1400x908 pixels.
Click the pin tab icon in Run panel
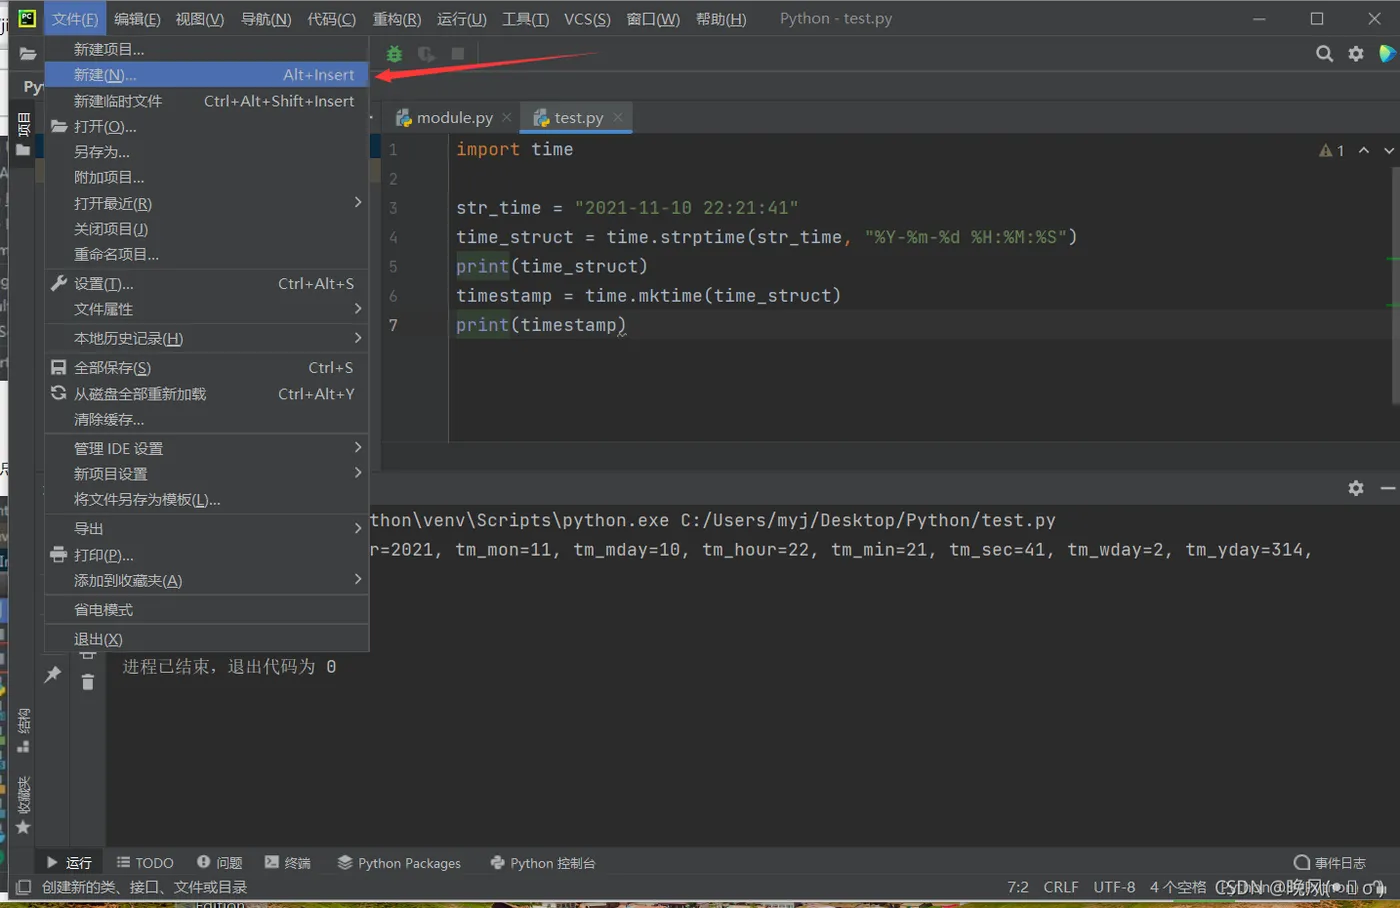pos(53,674)
